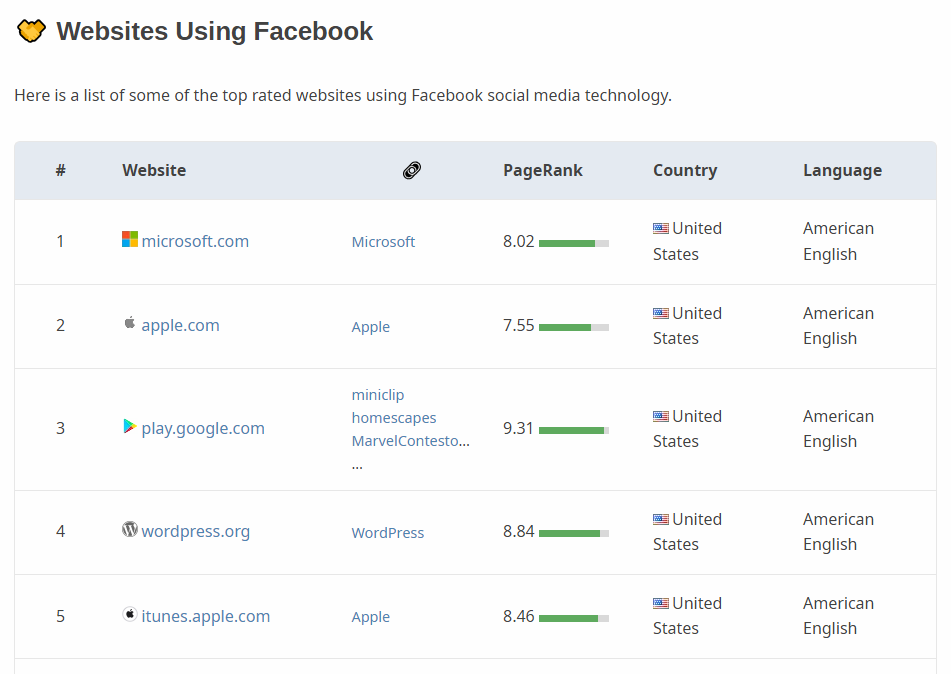Click the WordPress logo next to wordpress.org
This screenshot has width=951, height=674.
[129, 530]
